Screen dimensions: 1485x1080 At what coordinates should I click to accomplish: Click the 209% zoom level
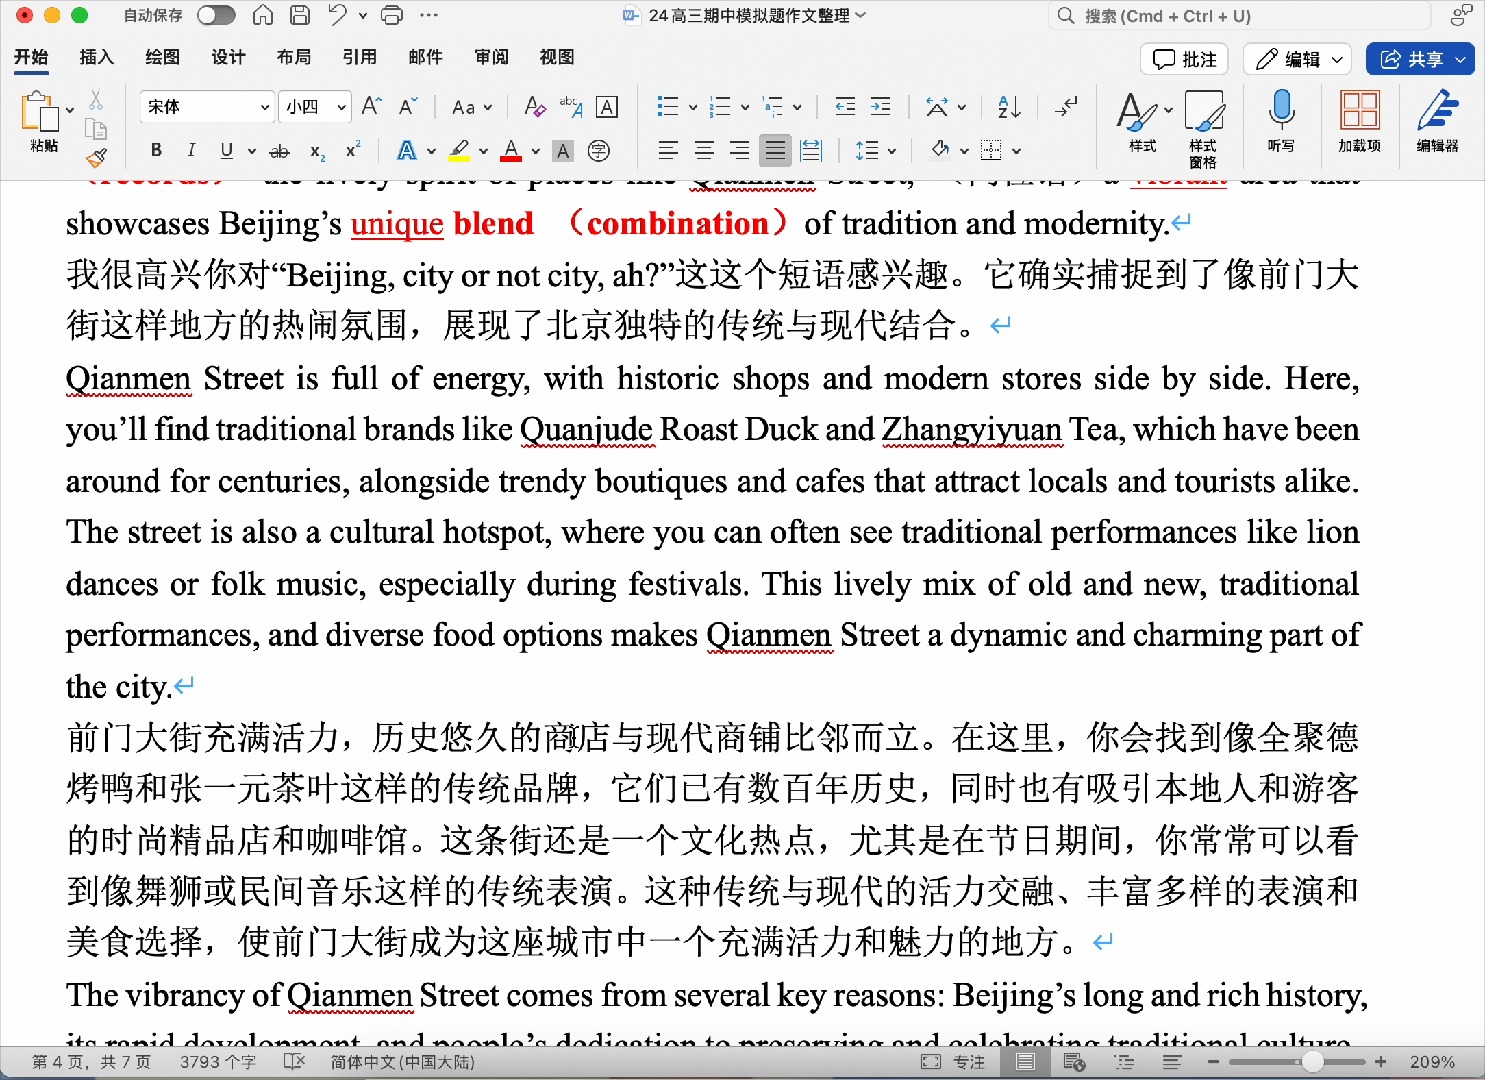[x=1432, y=1062]
